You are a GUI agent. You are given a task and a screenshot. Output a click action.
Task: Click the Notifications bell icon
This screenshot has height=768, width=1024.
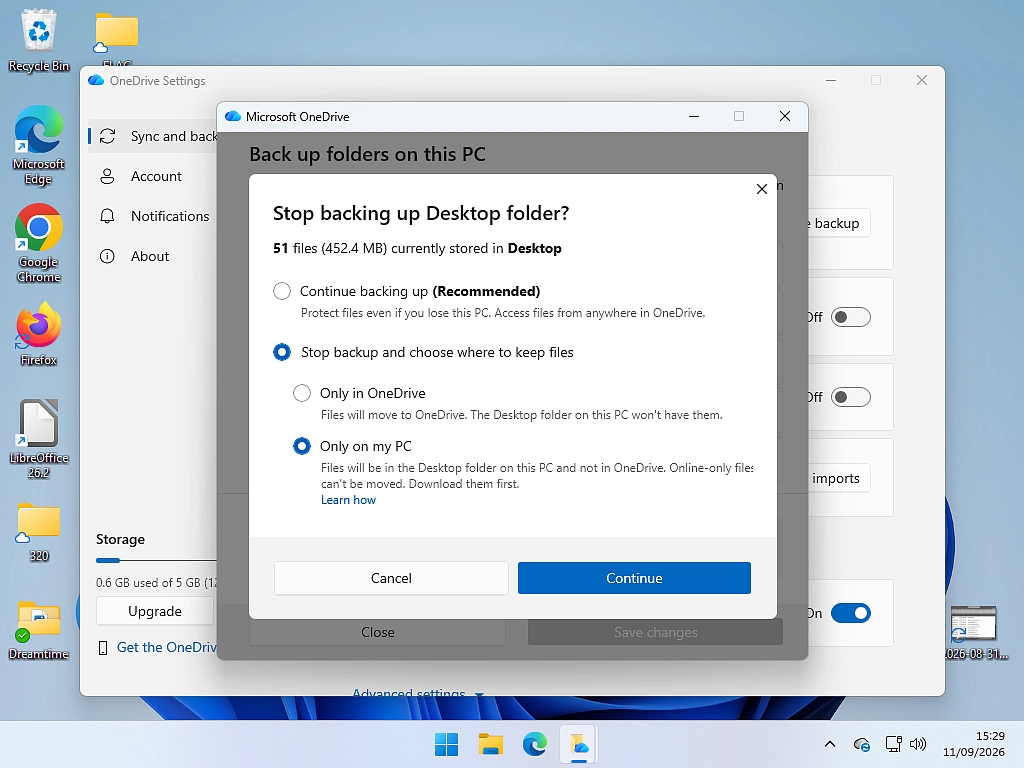click(107, 216)
